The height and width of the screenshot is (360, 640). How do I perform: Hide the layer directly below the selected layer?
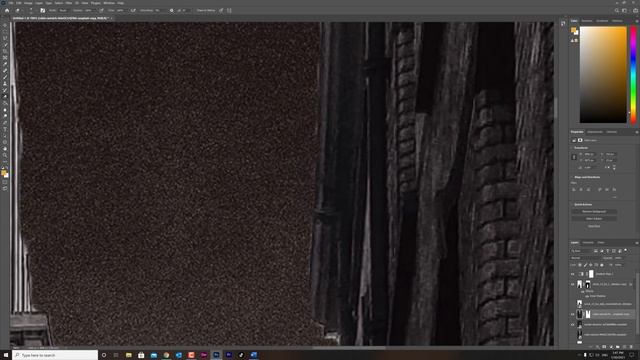(x=573, y=324)
